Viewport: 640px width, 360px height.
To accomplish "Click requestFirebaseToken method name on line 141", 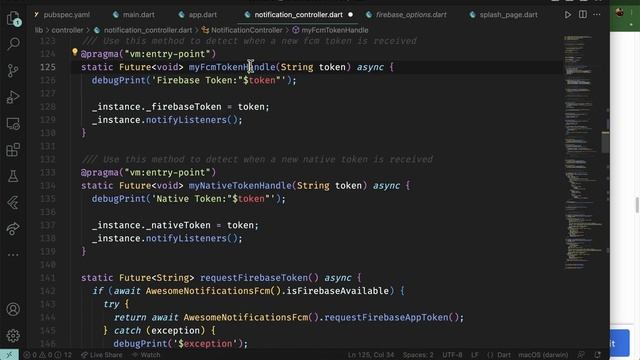I will click(x=254, y=278).
